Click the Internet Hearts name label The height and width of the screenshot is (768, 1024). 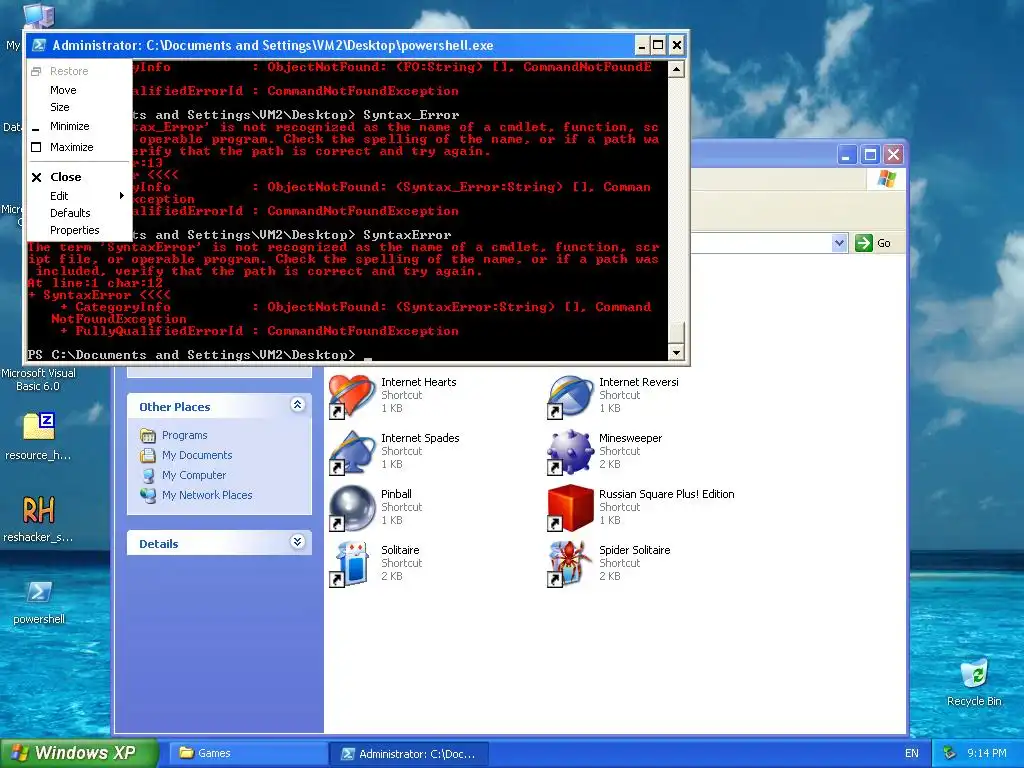click(x=419, y=382)
